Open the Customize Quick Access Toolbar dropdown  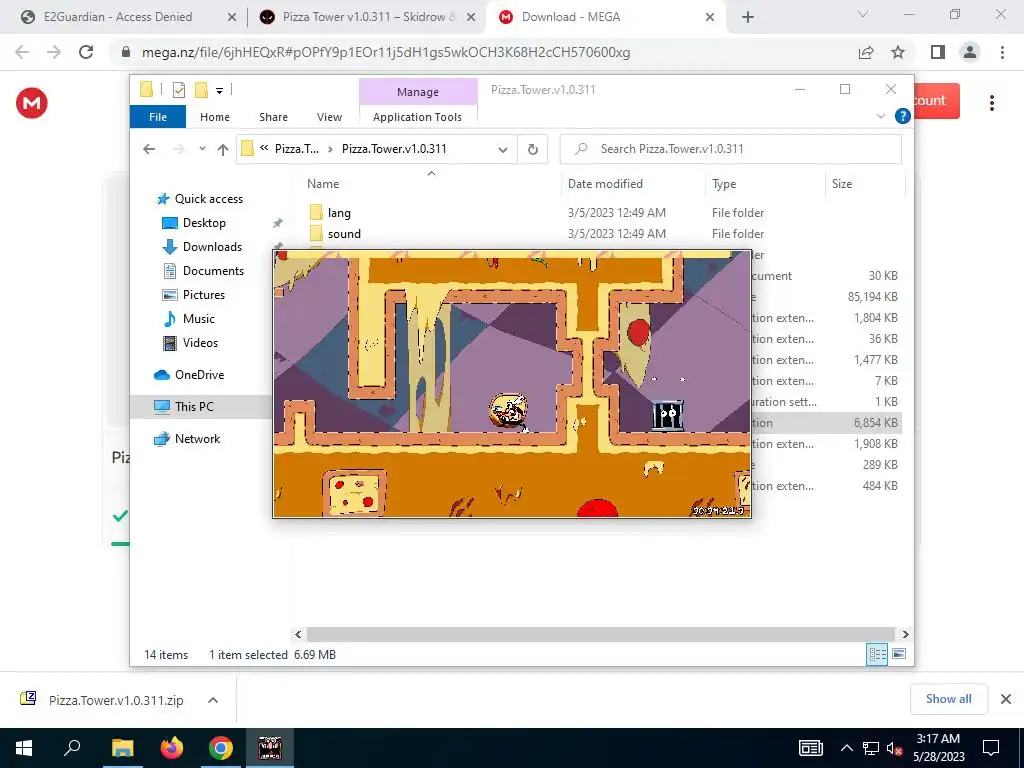219,91
